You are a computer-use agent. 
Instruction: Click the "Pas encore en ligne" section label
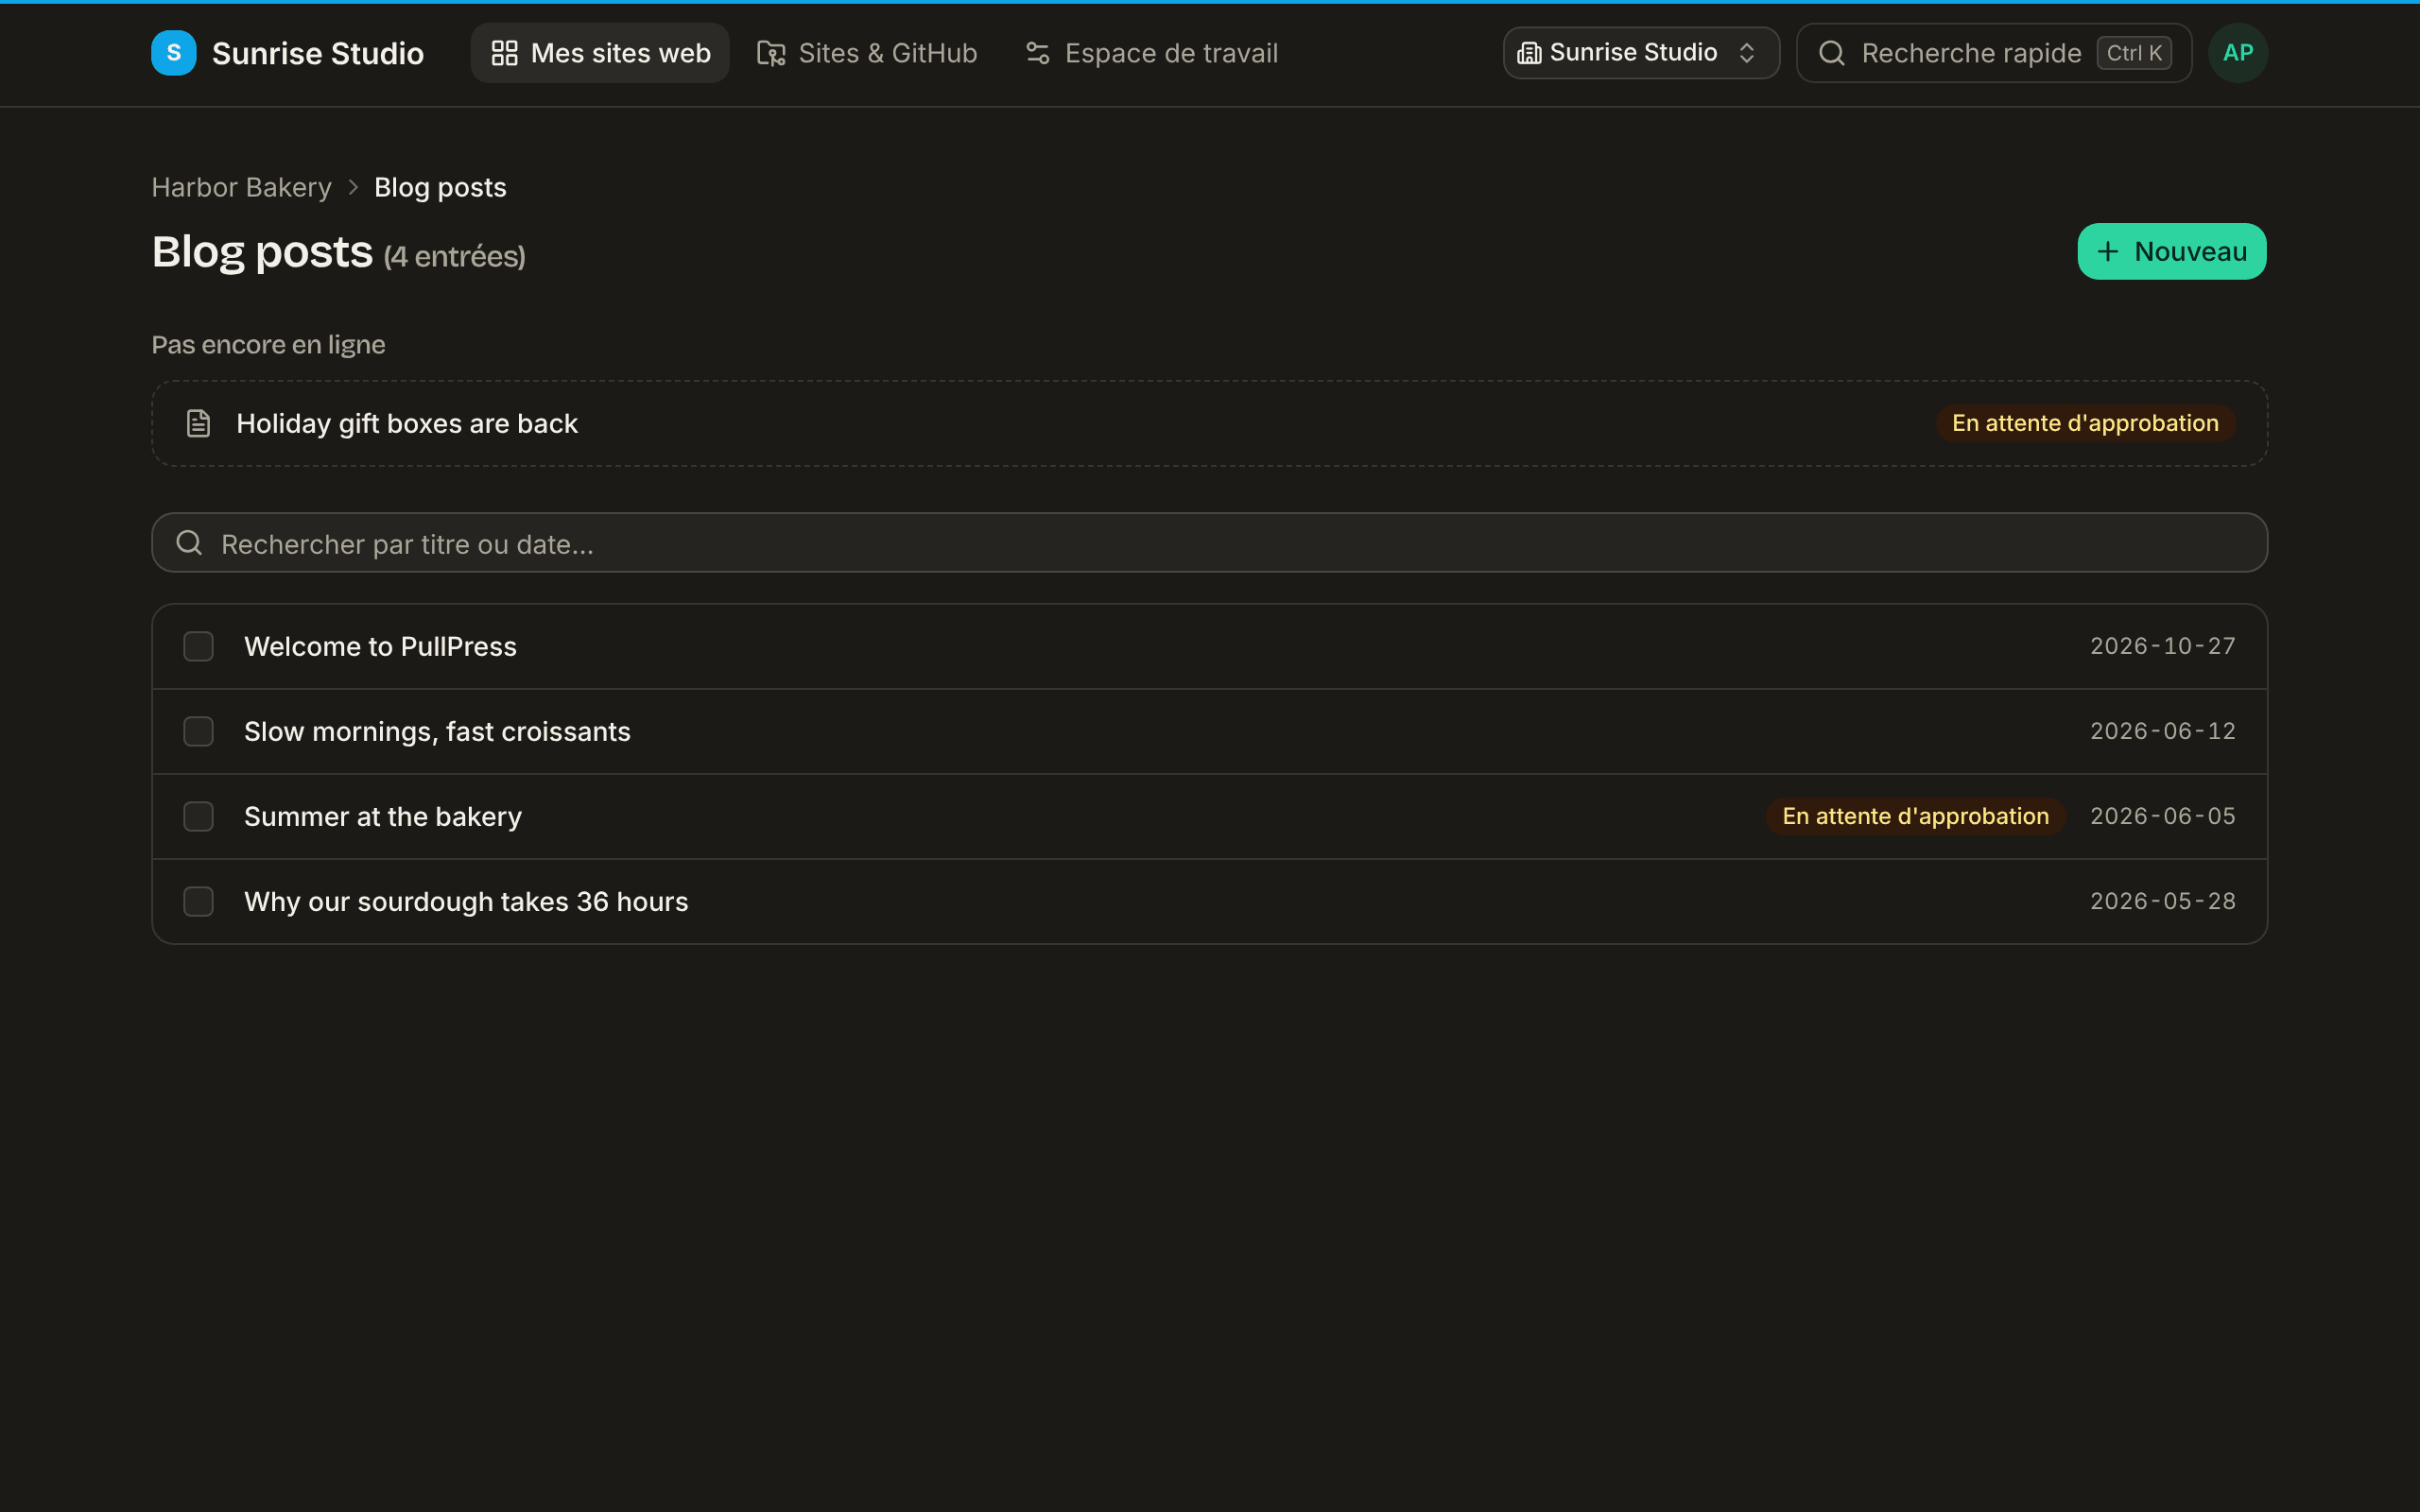point(268,345)
